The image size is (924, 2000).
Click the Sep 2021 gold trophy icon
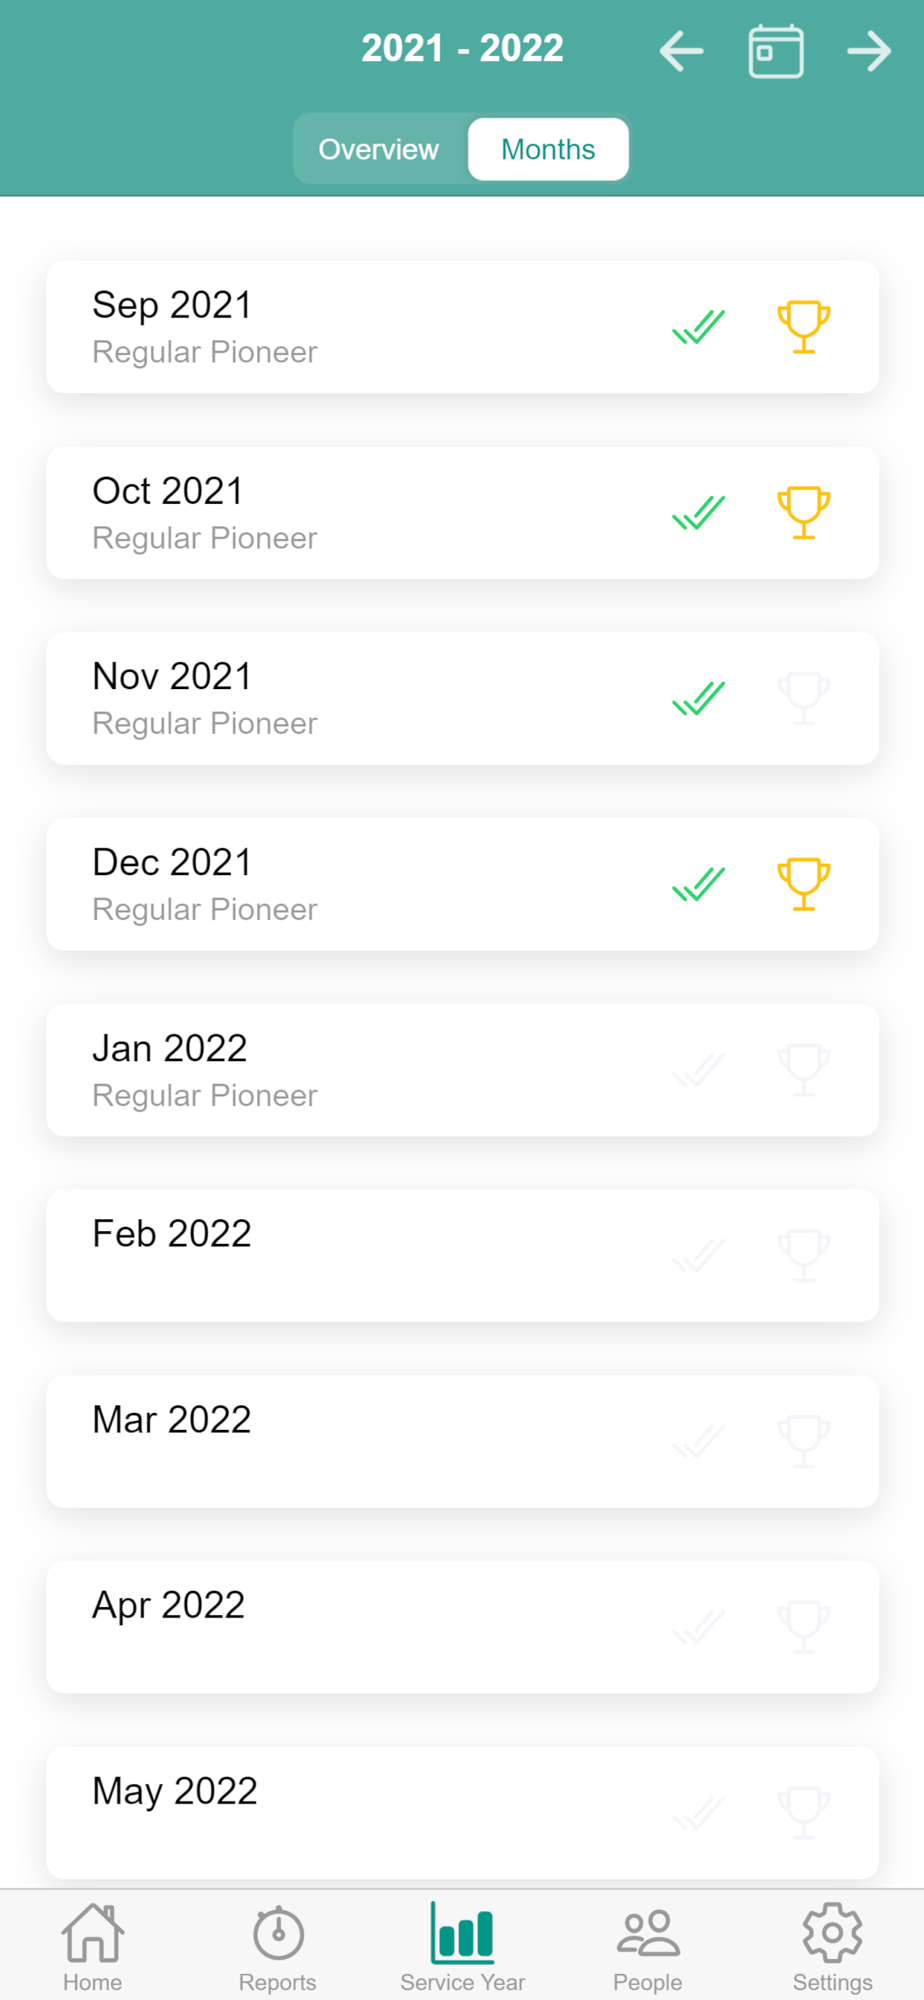pos(803,327)
